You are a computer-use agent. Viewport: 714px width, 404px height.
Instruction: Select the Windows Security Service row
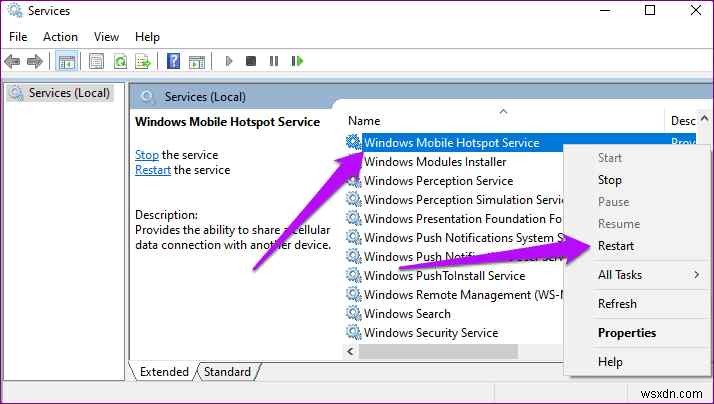pos(431,332)
